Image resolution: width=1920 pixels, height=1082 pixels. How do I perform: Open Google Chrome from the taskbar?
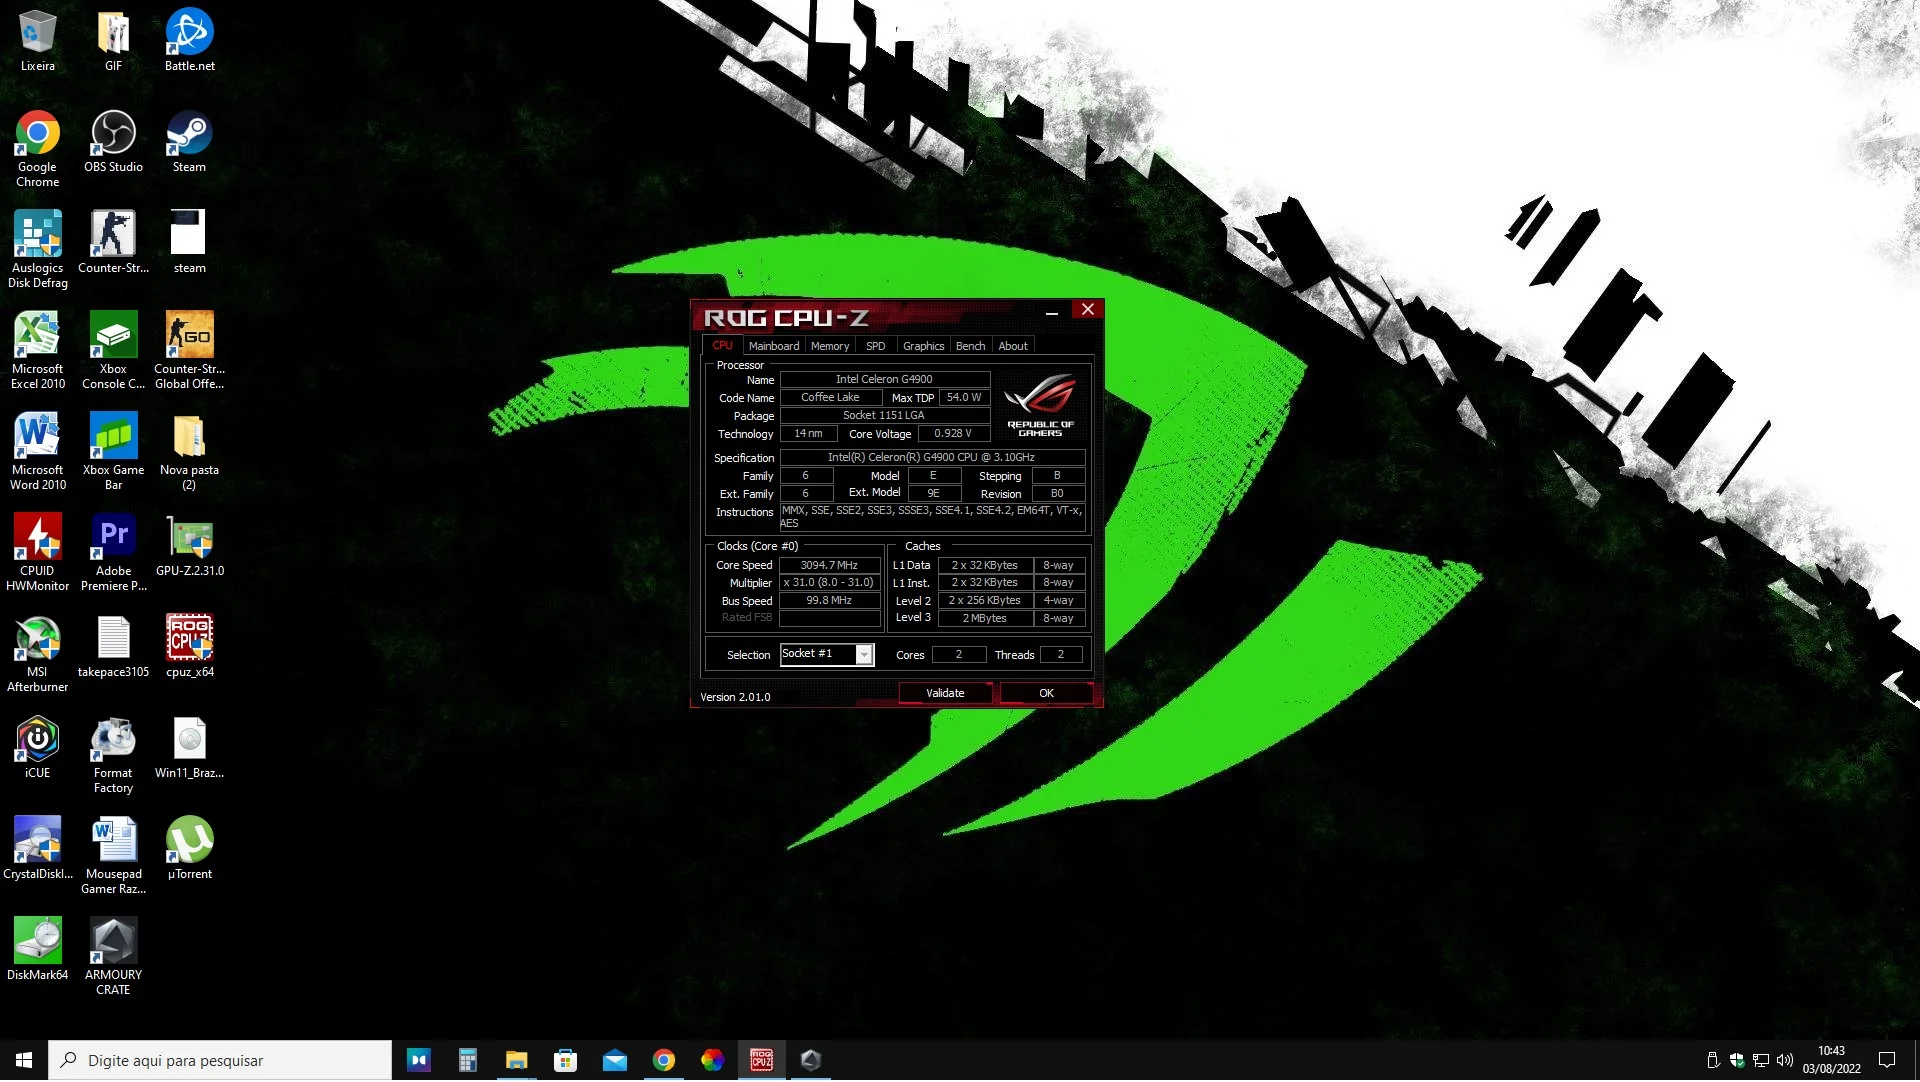click(664, 1061)
